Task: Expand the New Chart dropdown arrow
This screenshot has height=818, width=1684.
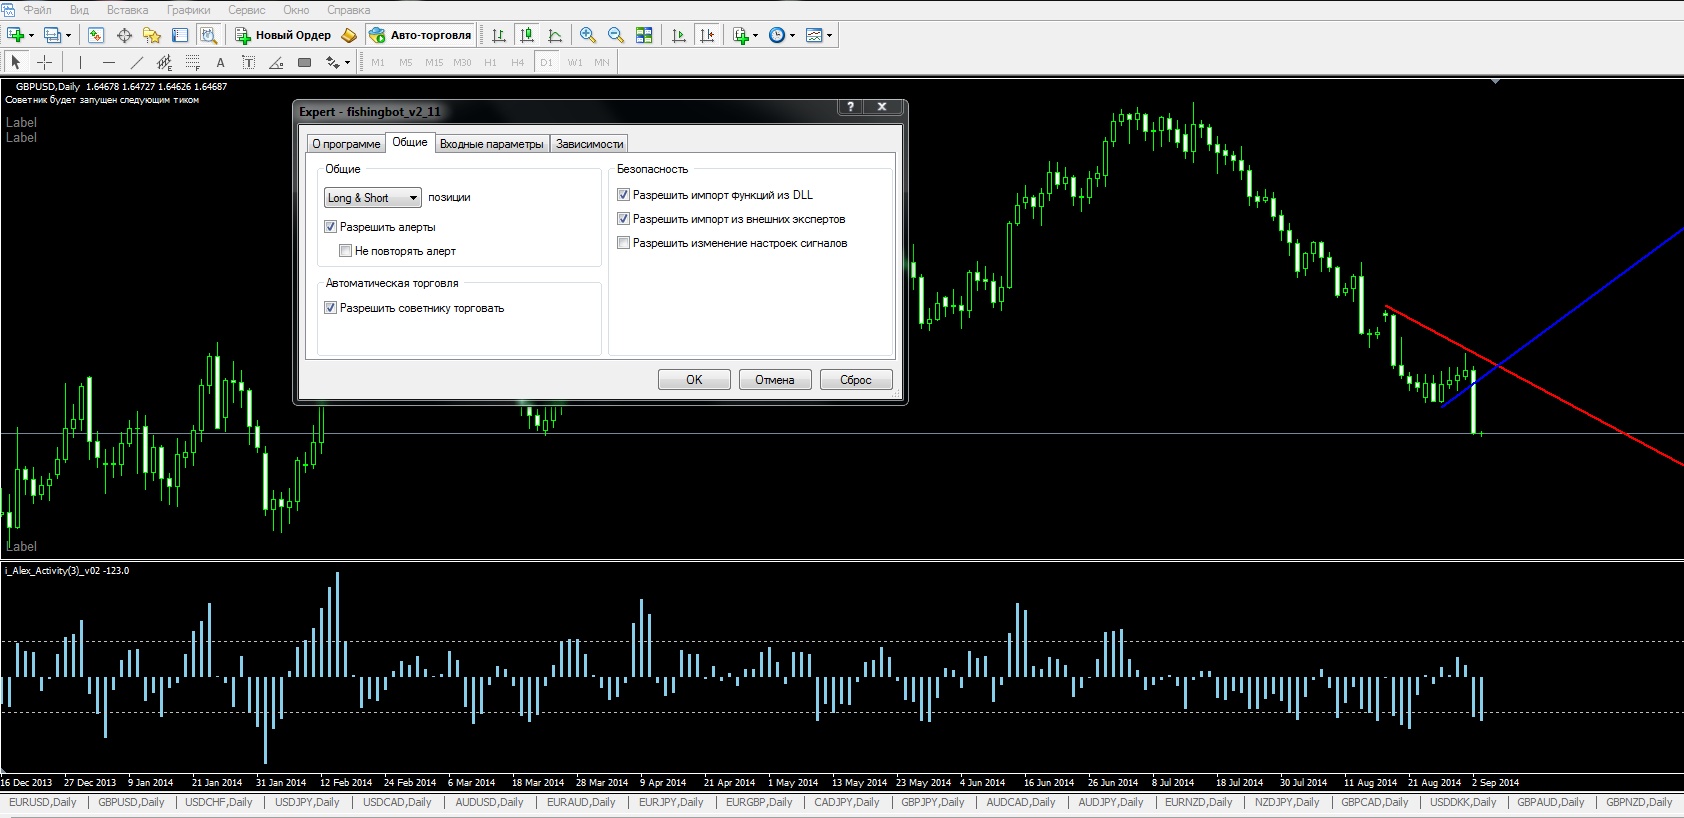Action: [32, 35]
